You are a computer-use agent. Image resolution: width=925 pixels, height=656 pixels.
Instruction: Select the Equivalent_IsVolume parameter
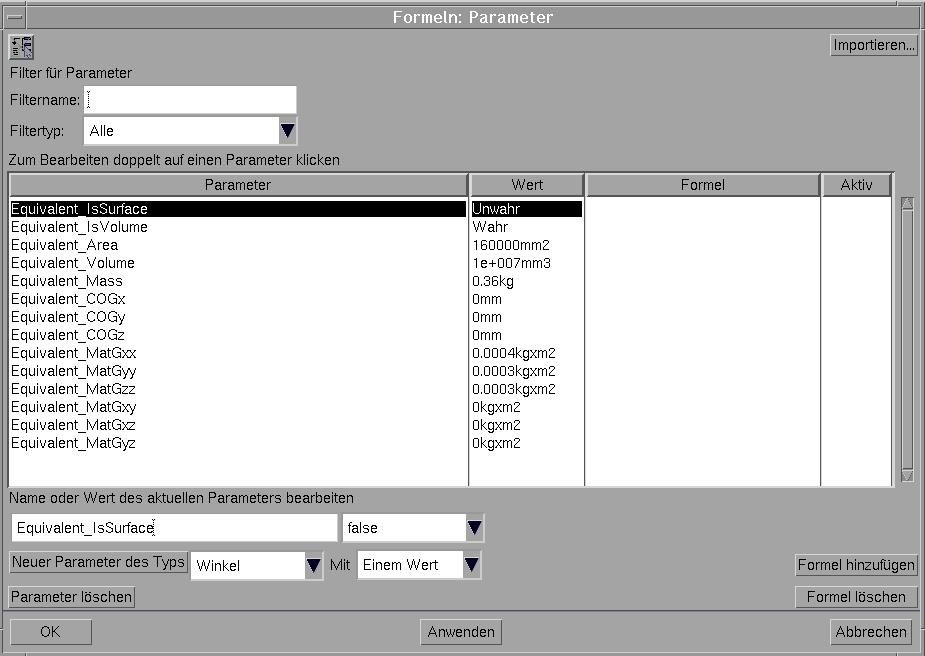tap(79, 227)
